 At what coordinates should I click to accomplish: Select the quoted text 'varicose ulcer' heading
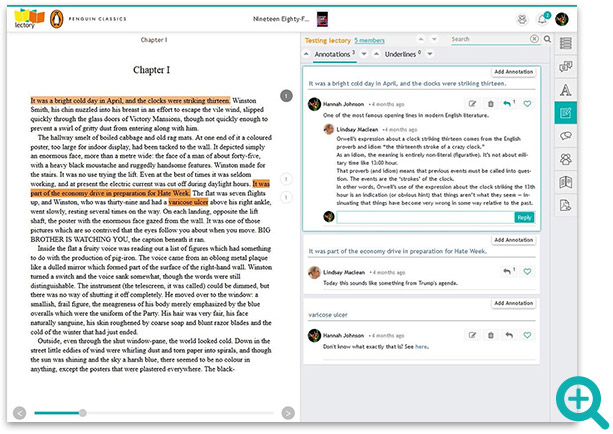coord(328,315)
